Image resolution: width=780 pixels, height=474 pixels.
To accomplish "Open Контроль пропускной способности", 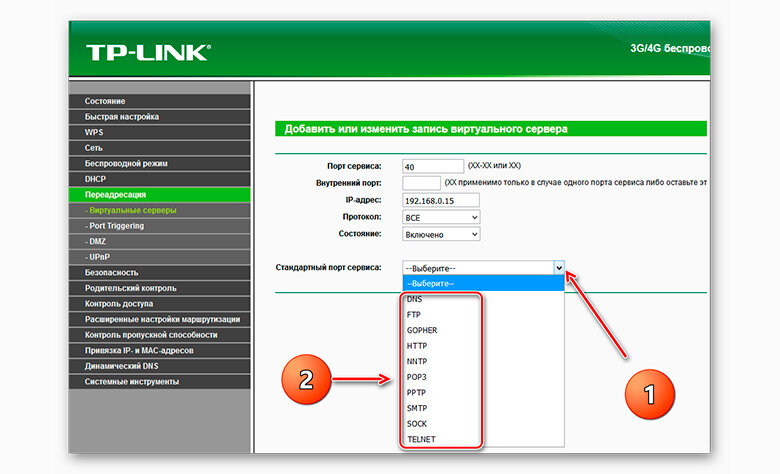I will click(159, 335).
